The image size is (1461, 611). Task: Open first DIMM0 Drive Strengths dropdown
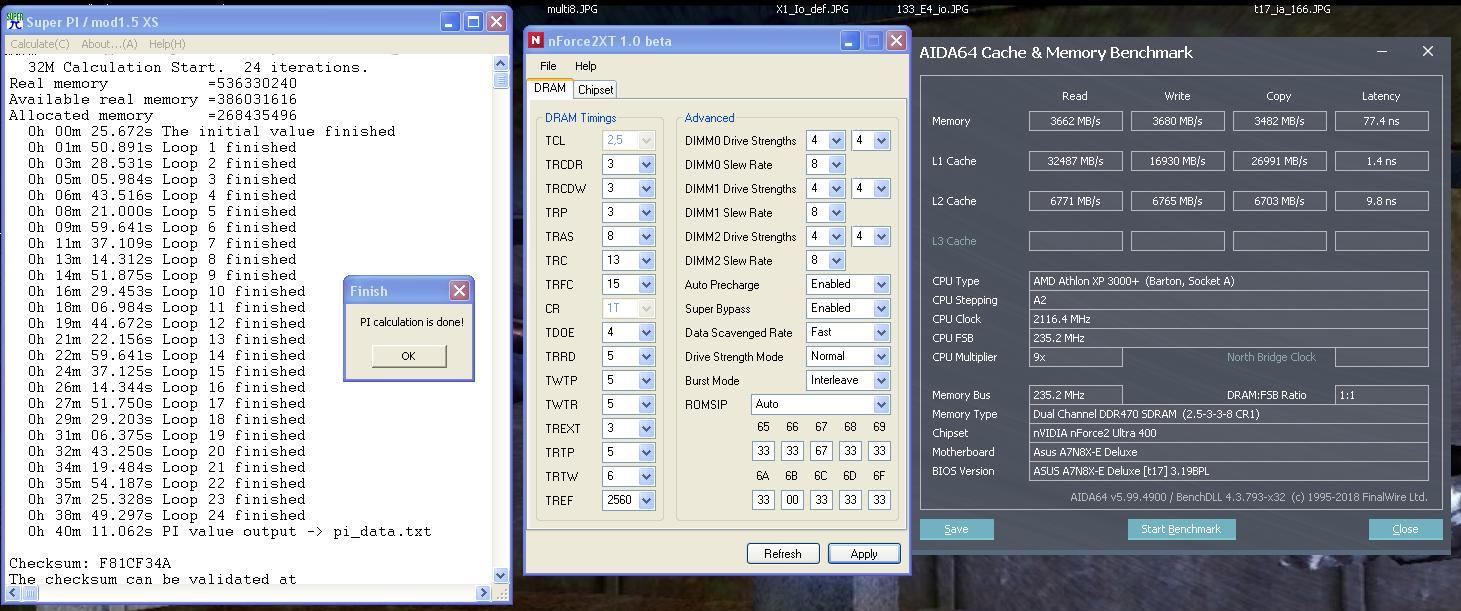click(x=836, y=141)
